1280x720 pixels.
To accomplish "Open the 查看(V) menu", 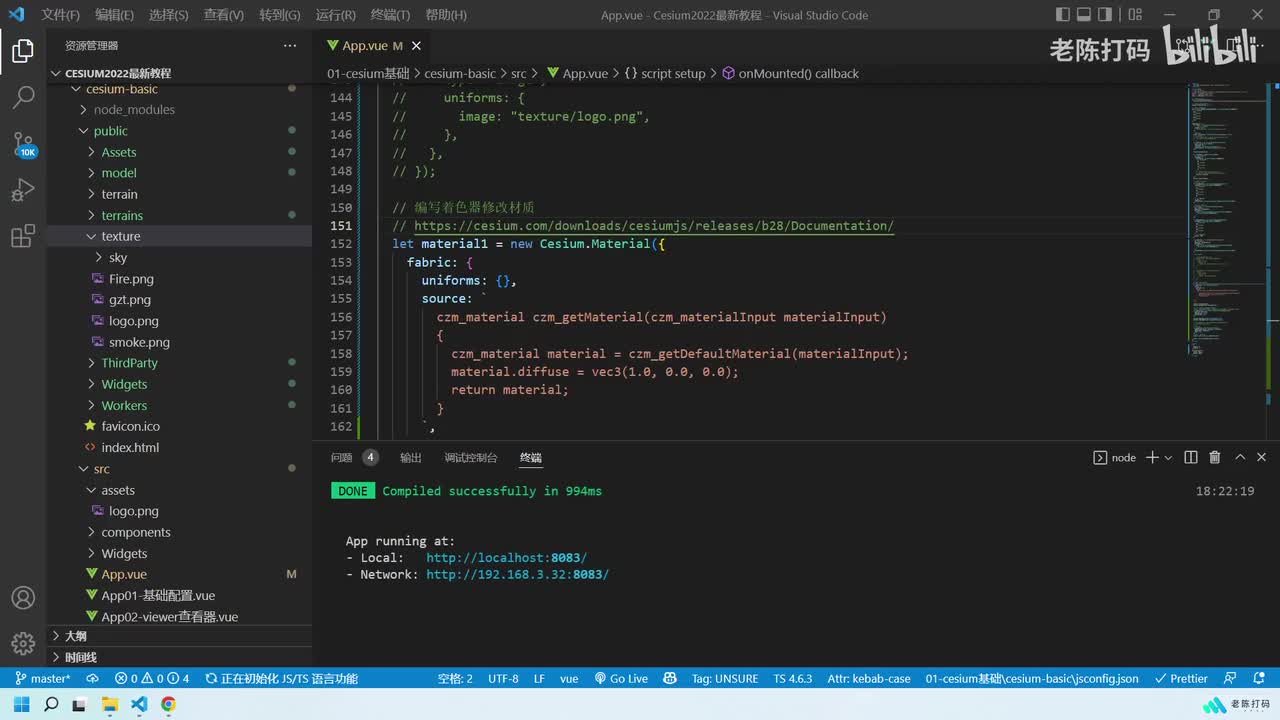I will (223, 15).
